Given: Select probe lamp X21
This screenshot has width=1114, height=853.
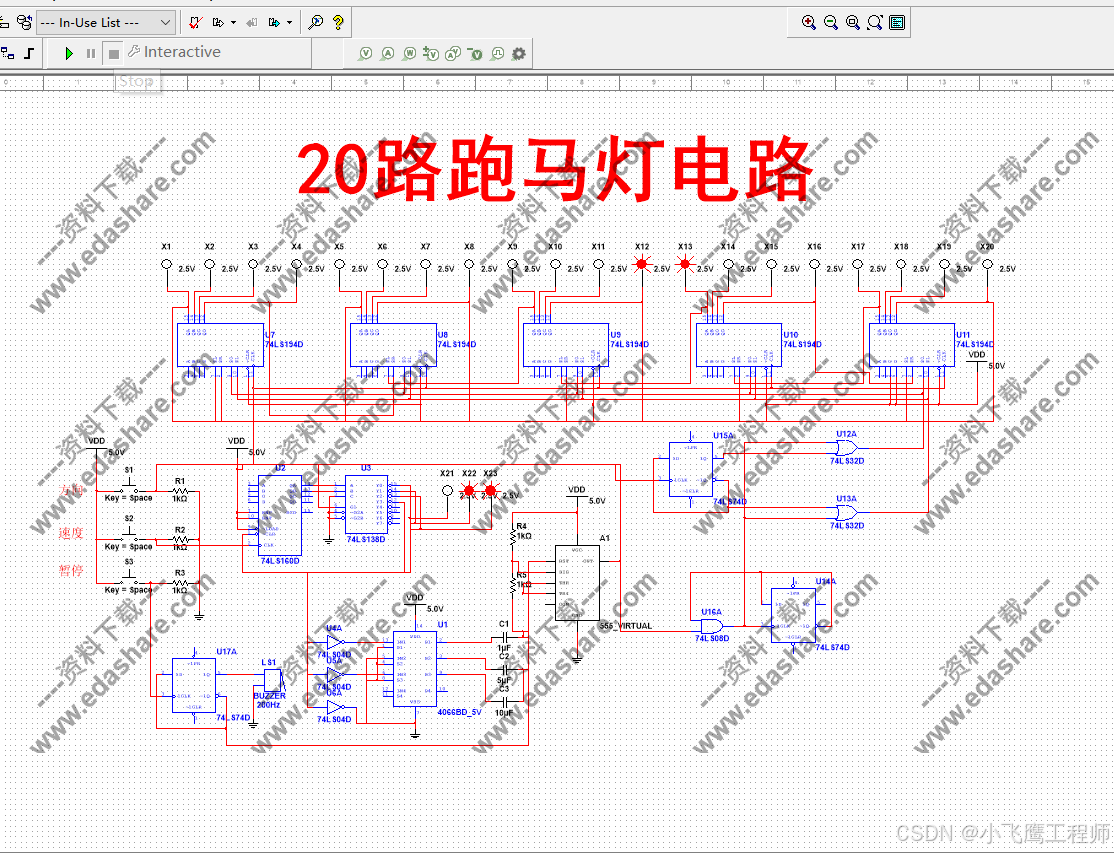Looking at the screenshot, I should point(448,490).
